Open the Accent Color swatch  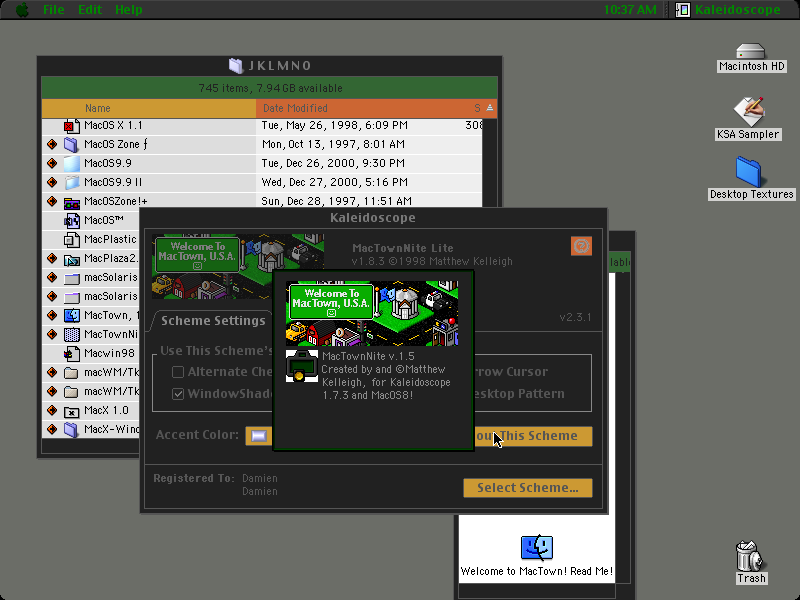coord(259,436)
